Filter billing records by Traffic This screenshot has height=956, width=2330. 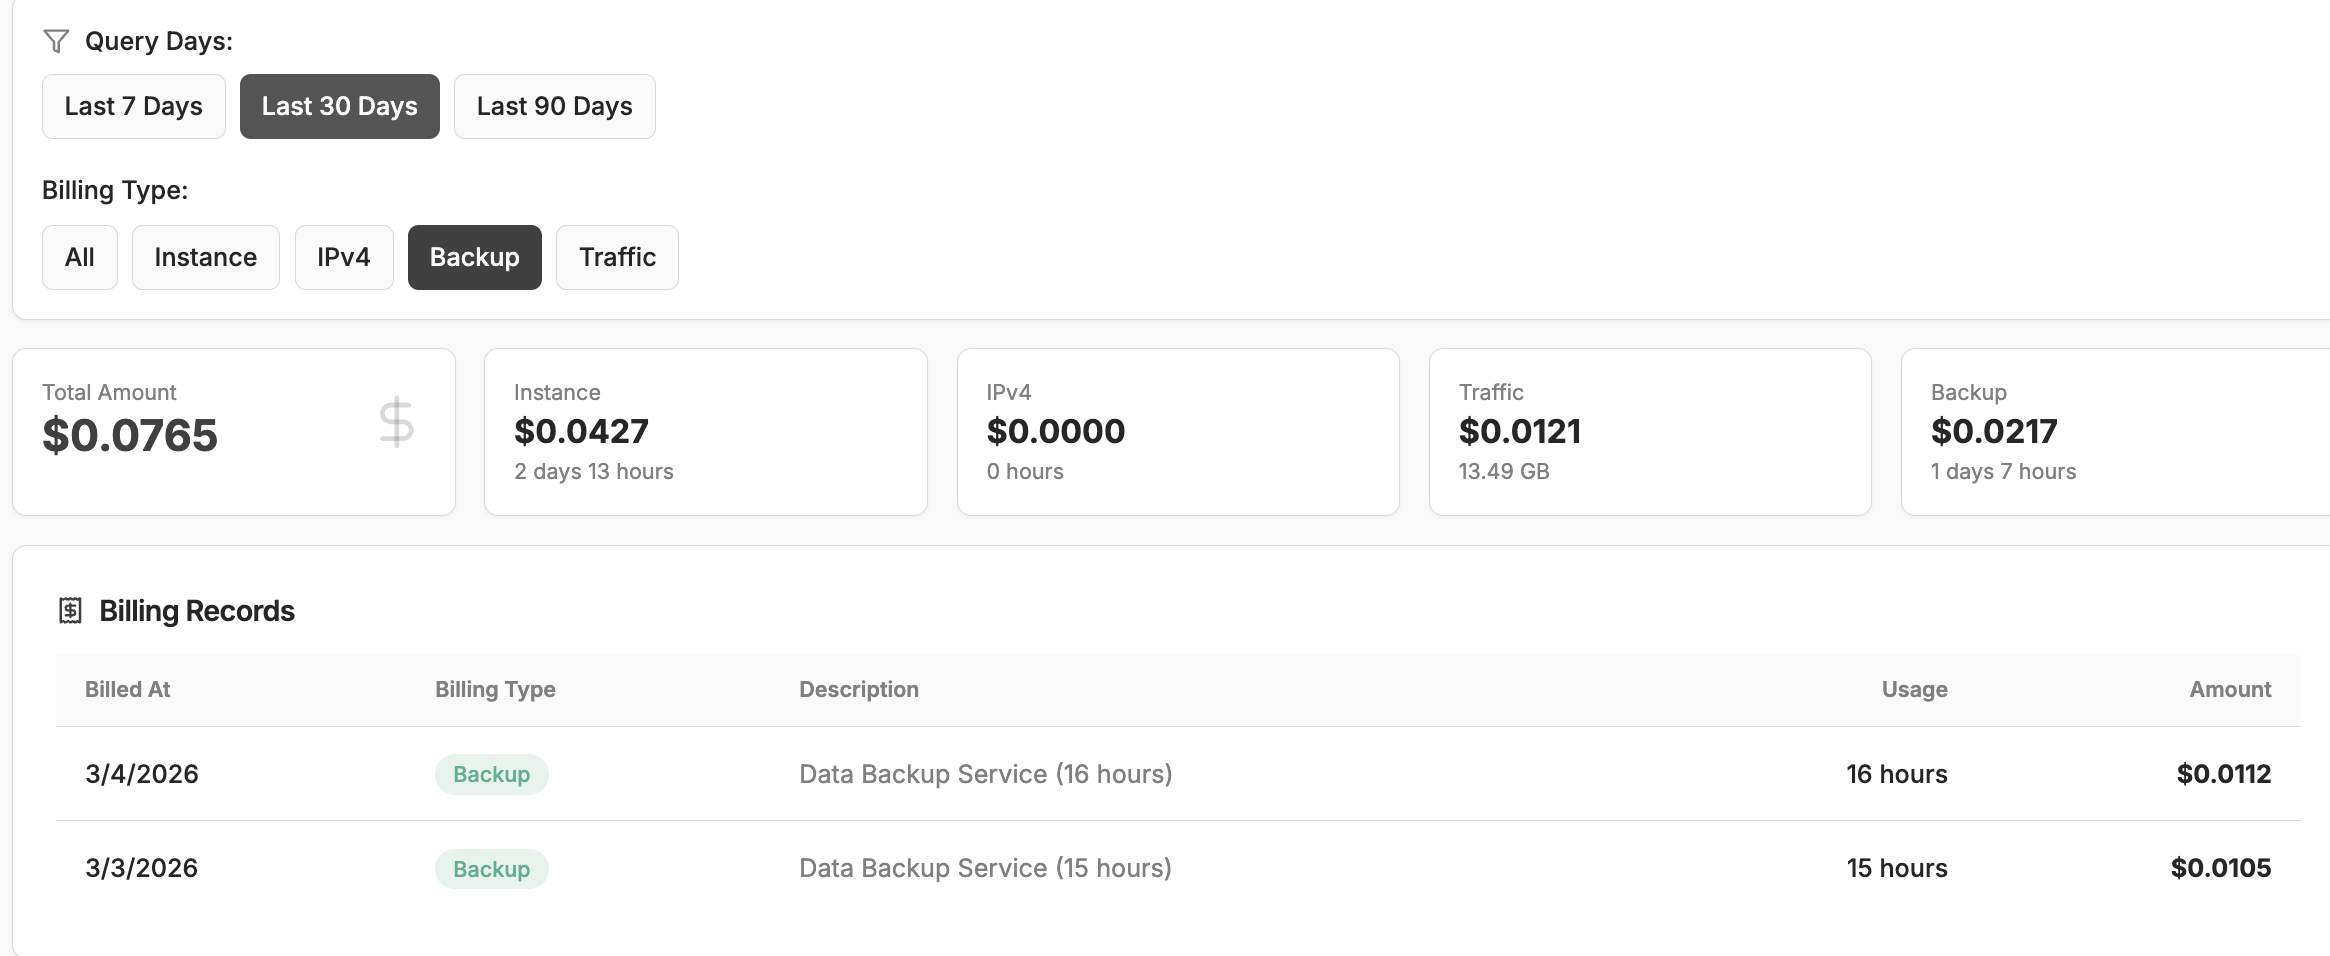(617, 257)
